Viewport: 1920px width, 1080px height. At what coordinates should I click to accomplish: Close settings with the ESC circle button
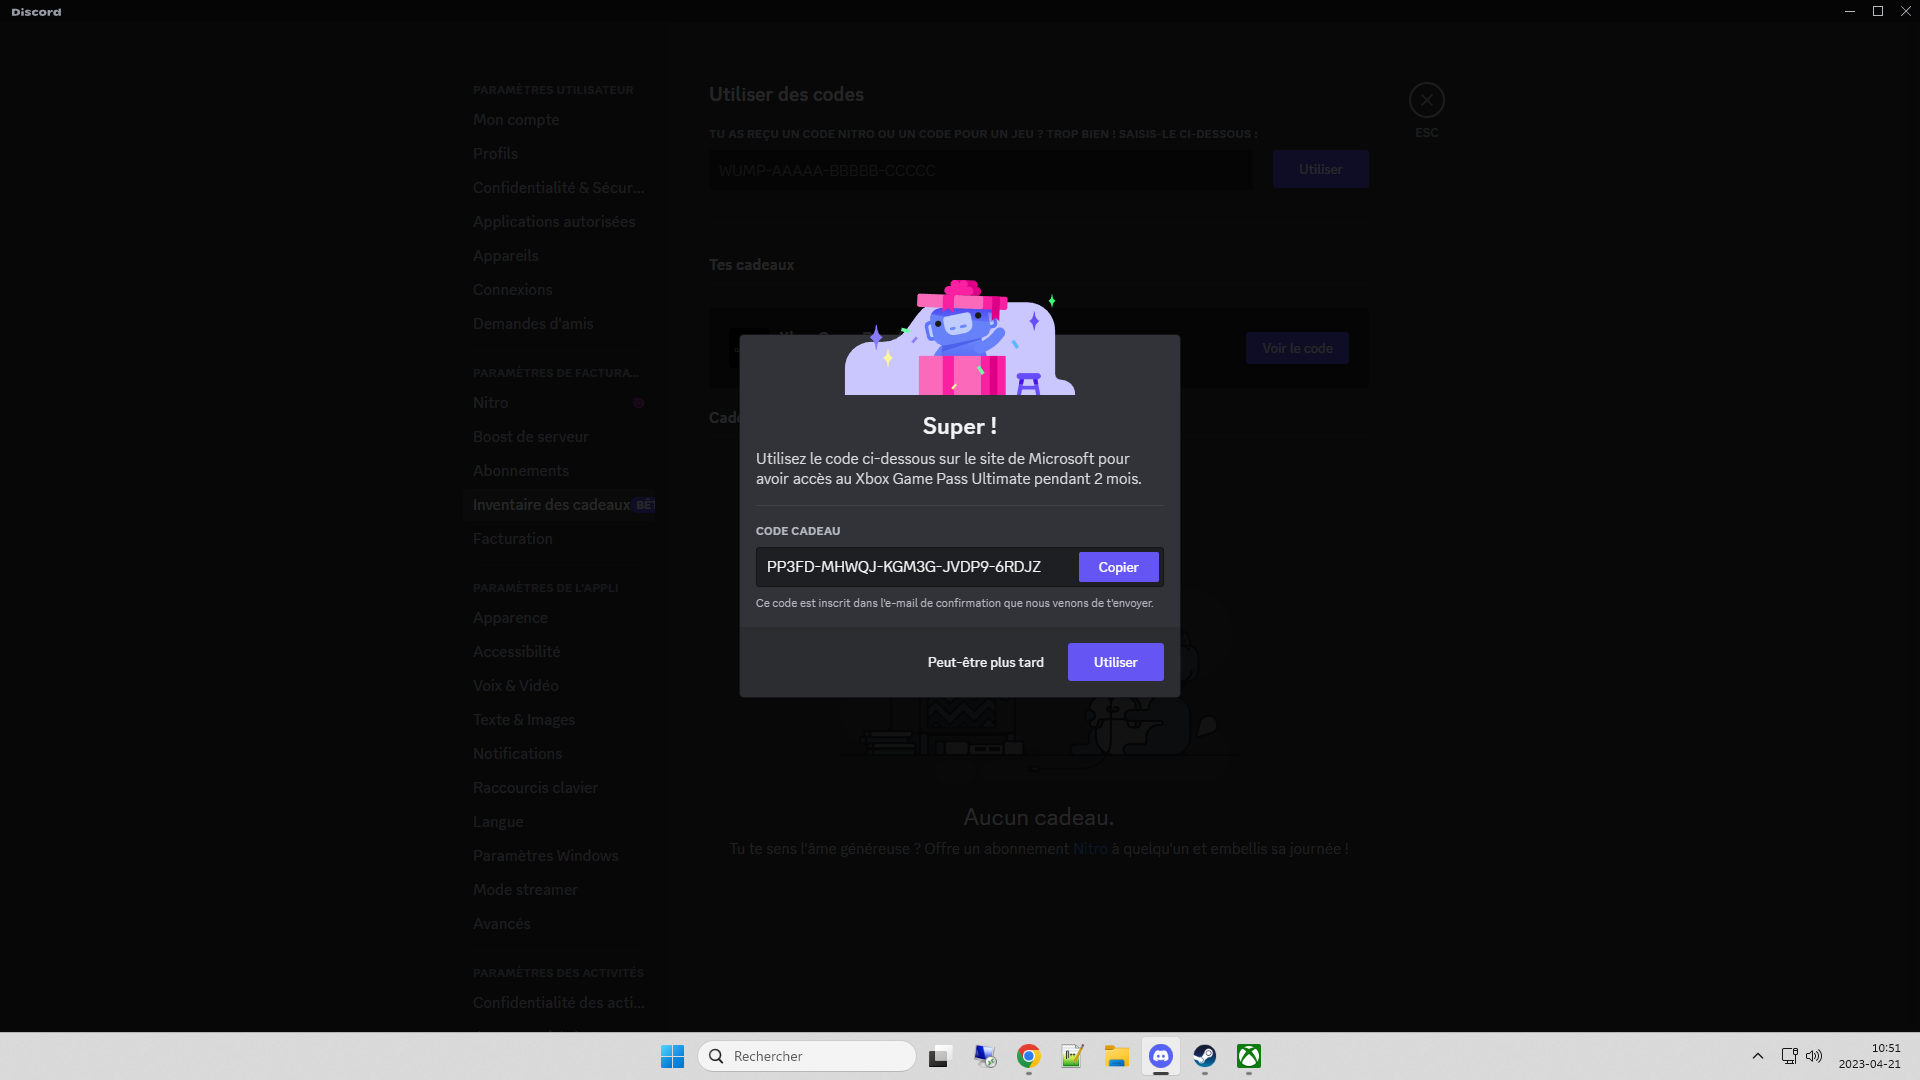point(1426,100)
